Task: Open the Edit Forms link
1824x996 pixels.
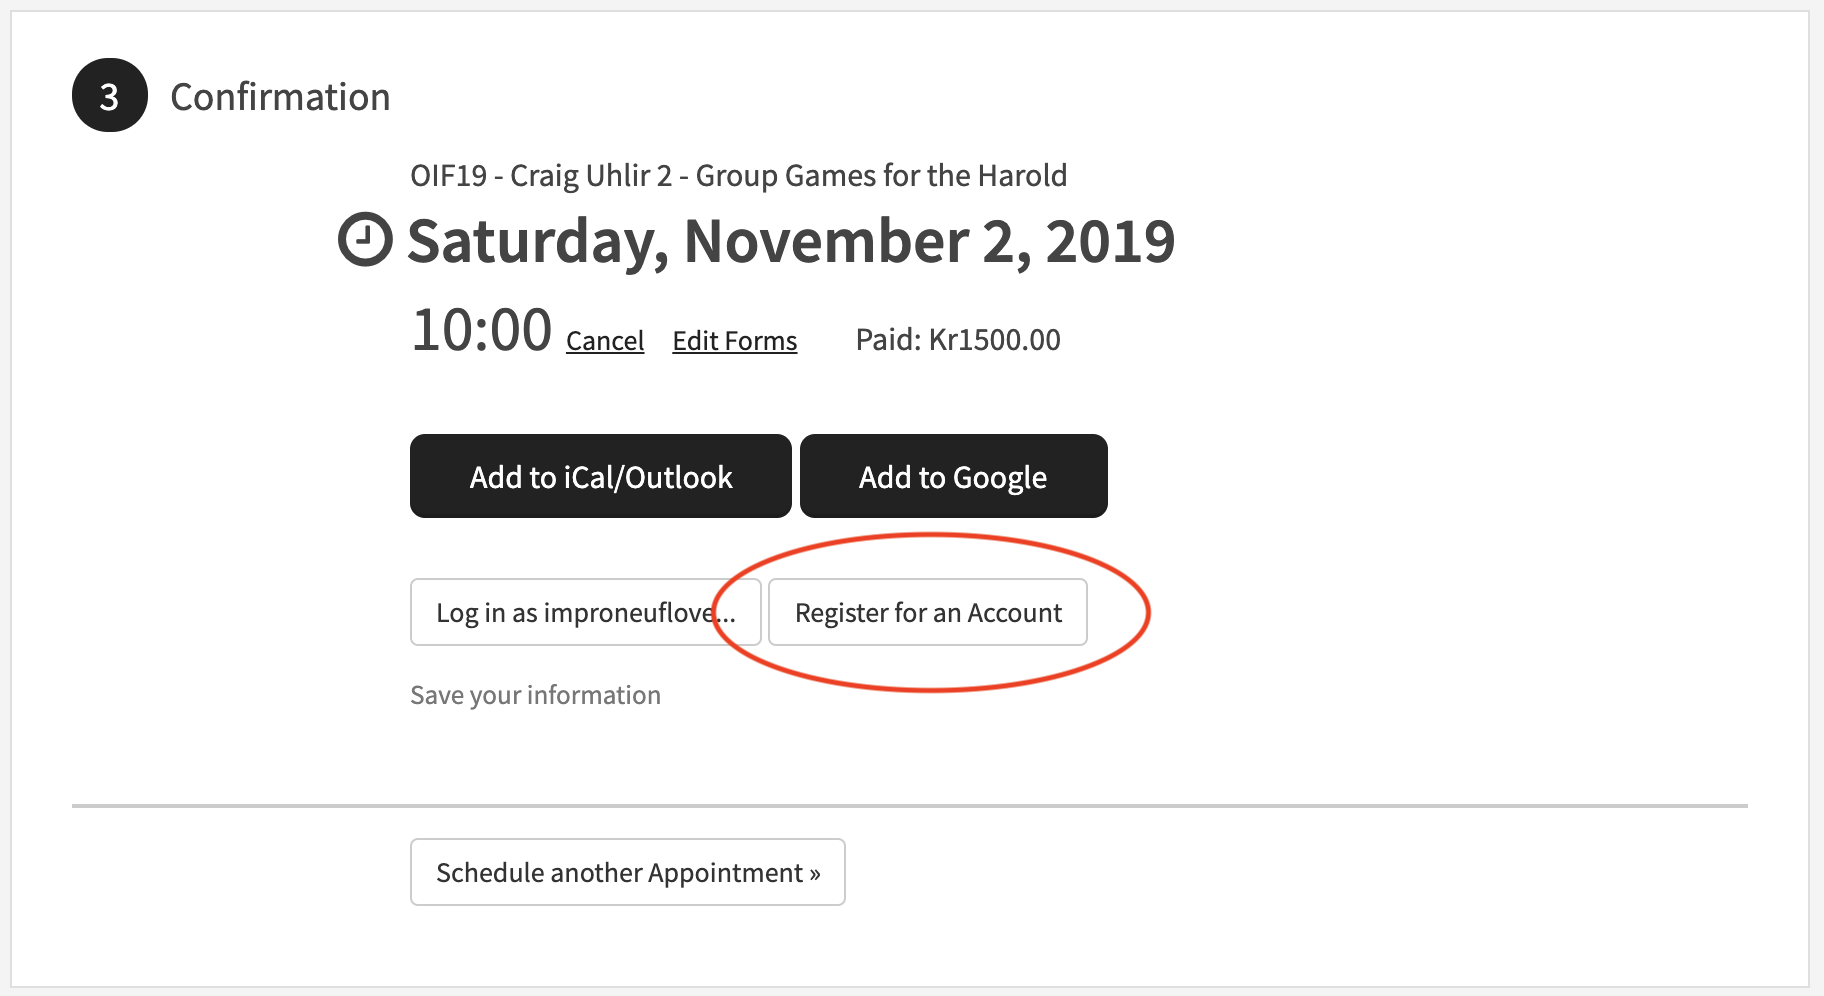Action: [x=735, y=341]
